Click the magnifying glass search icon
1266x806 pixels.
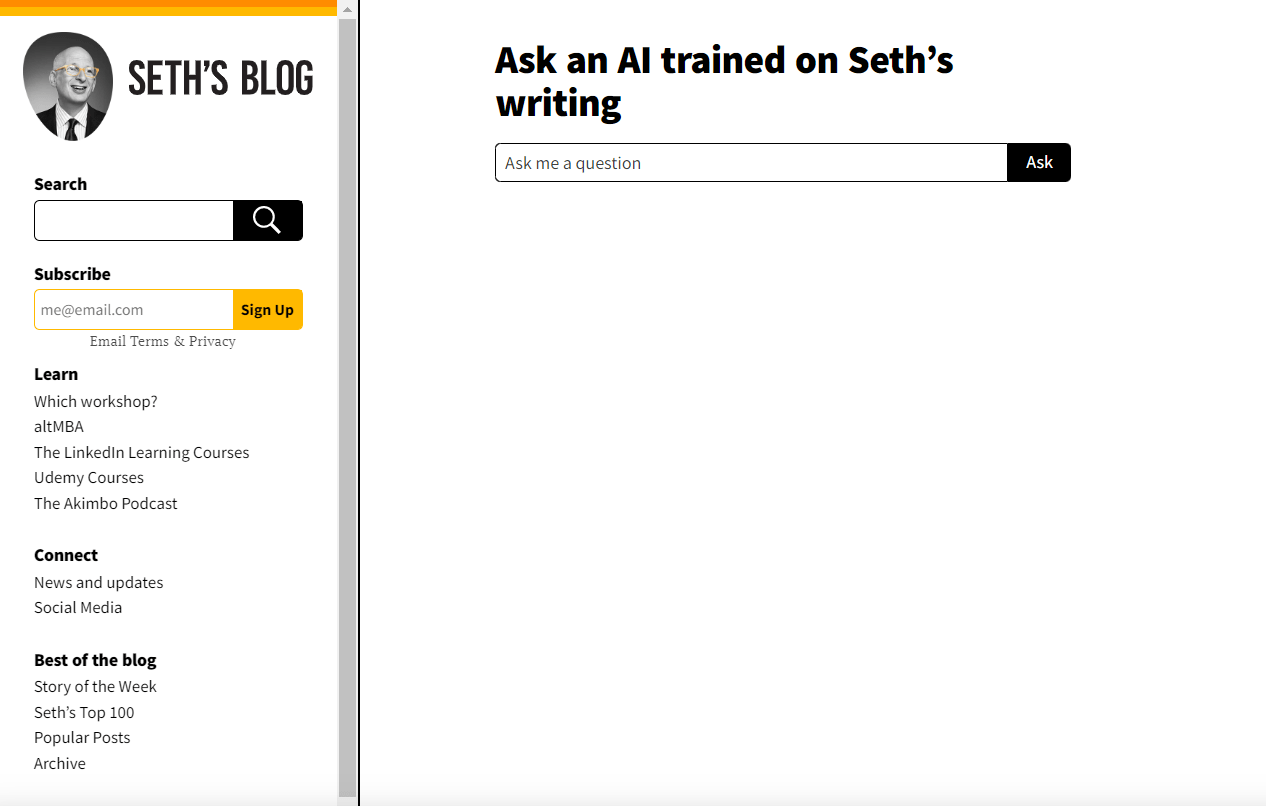point(267,220)
